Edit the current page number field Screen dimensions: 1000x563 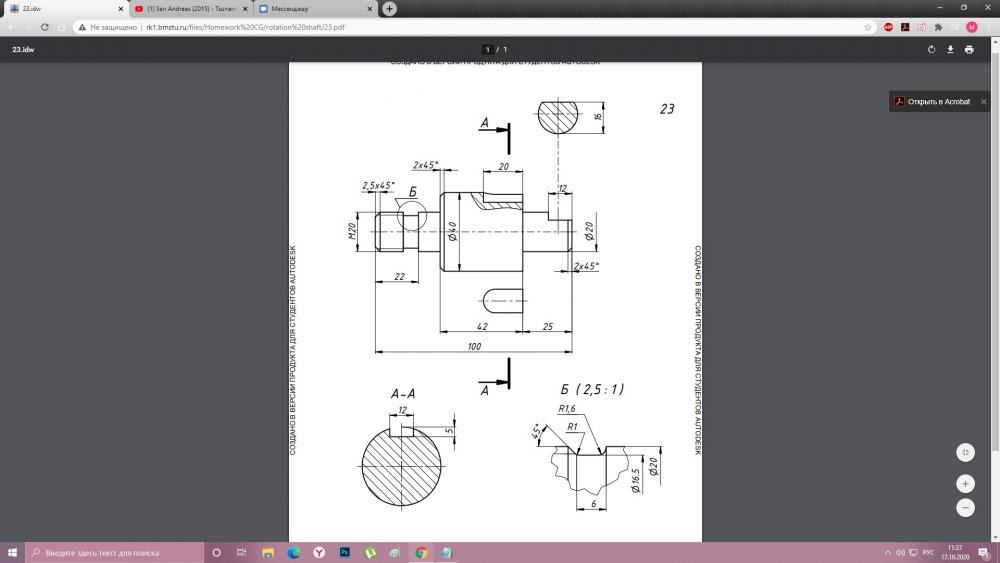point(487,49)
